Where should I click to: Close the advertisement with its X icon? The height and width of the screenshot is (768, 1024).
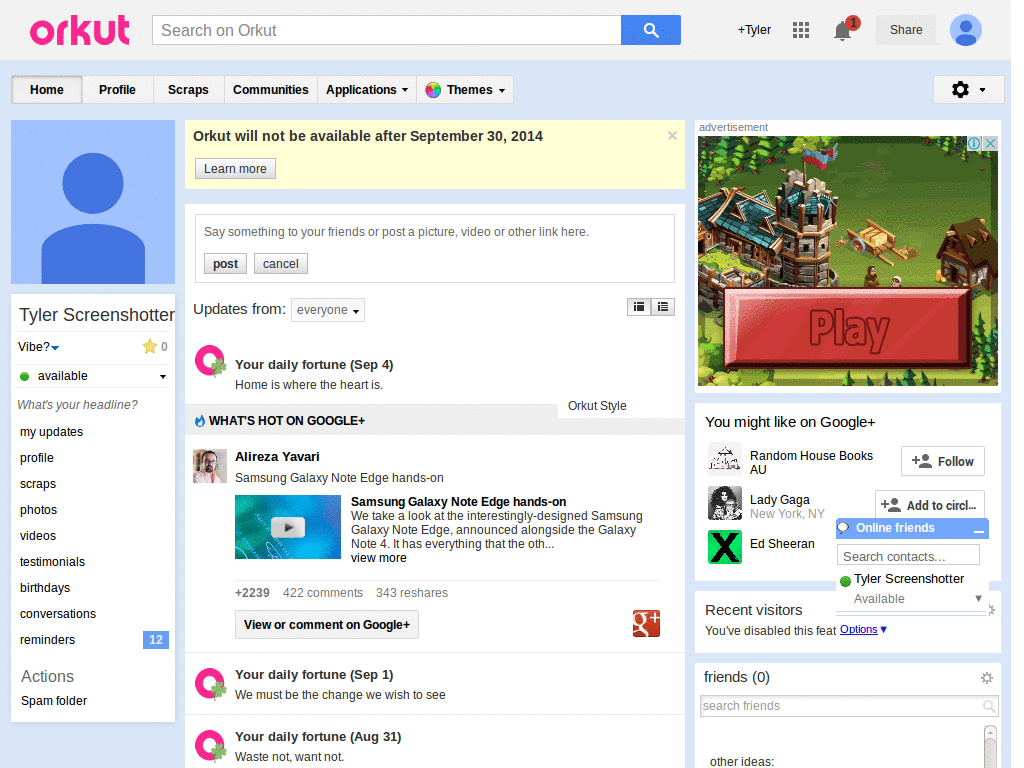click(991, 143)
